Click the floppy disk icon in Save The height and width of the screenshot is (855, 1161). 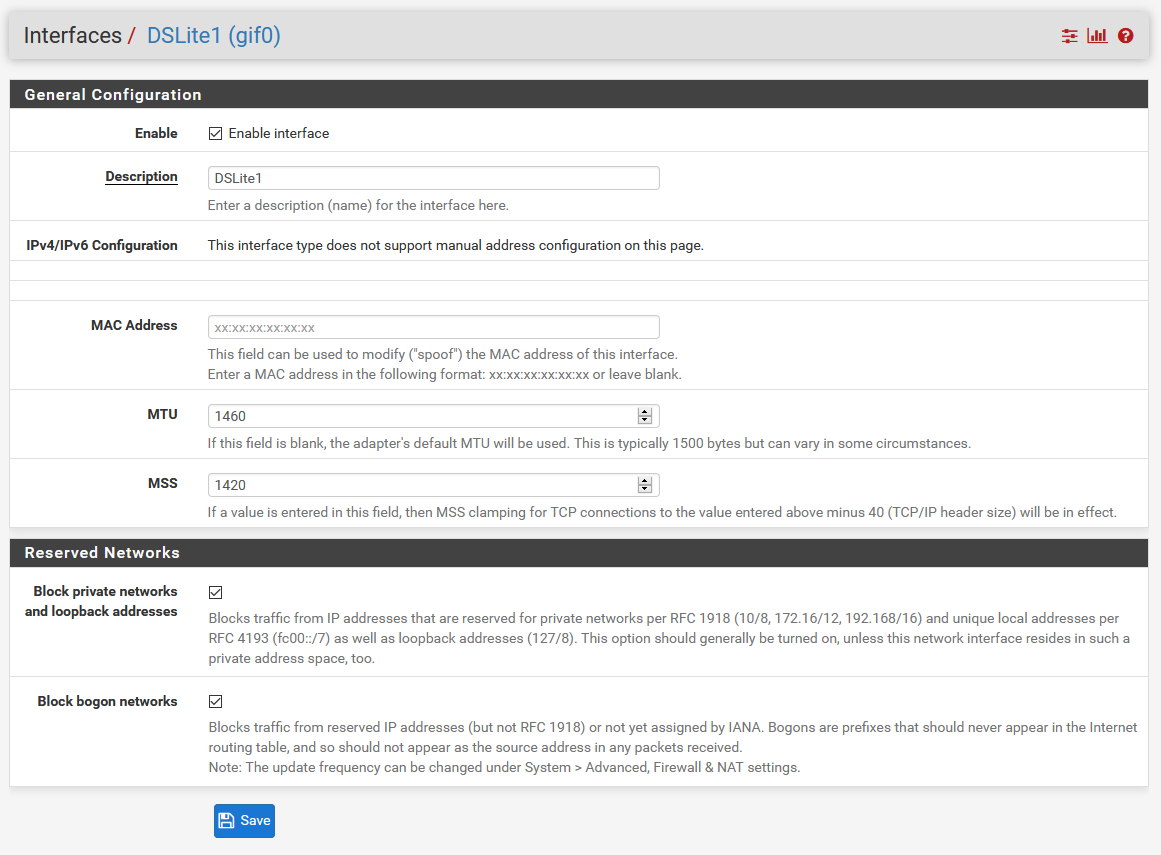(227, 821)
